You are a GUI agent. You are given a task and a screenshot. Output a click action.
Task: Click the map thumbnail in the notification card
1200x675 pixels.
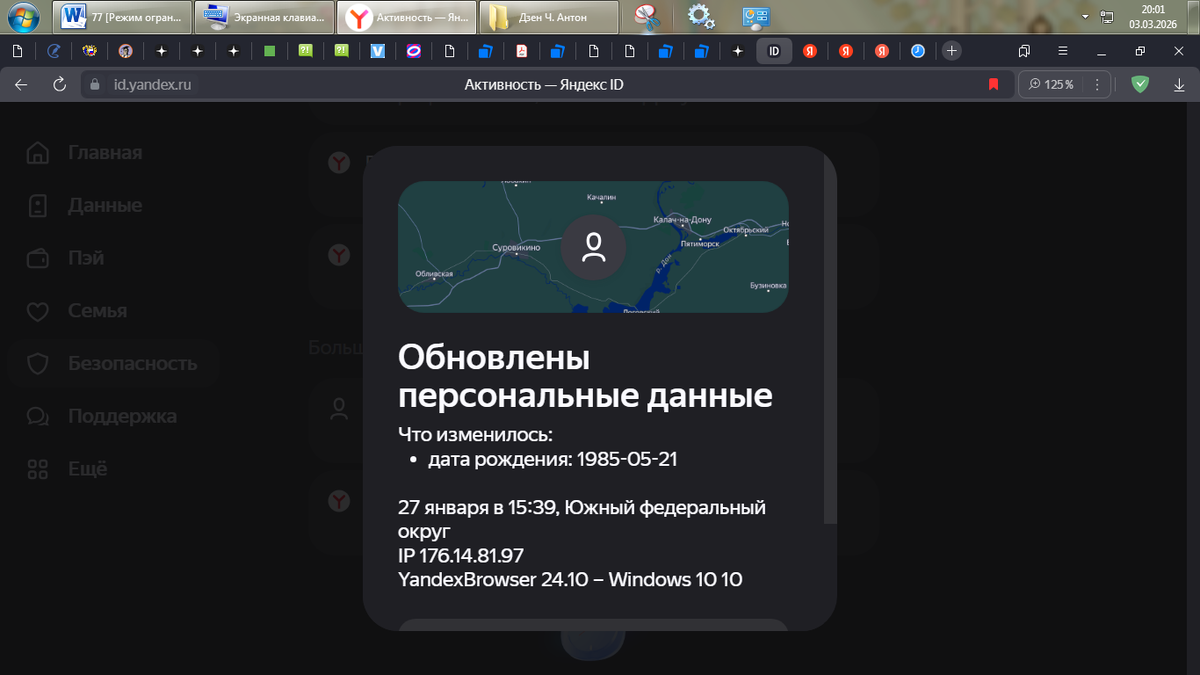[594, 246]
